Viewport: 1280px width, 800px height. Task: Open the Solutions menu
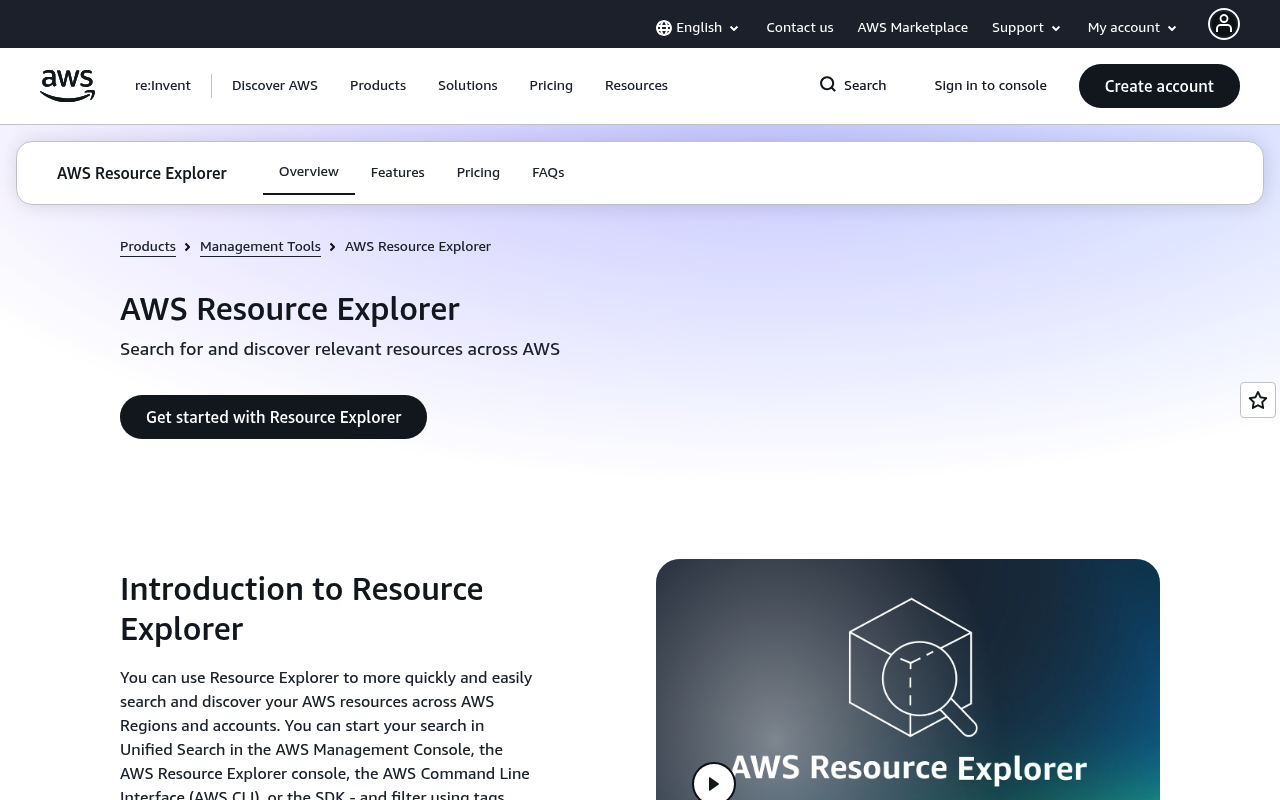[468, 86]
